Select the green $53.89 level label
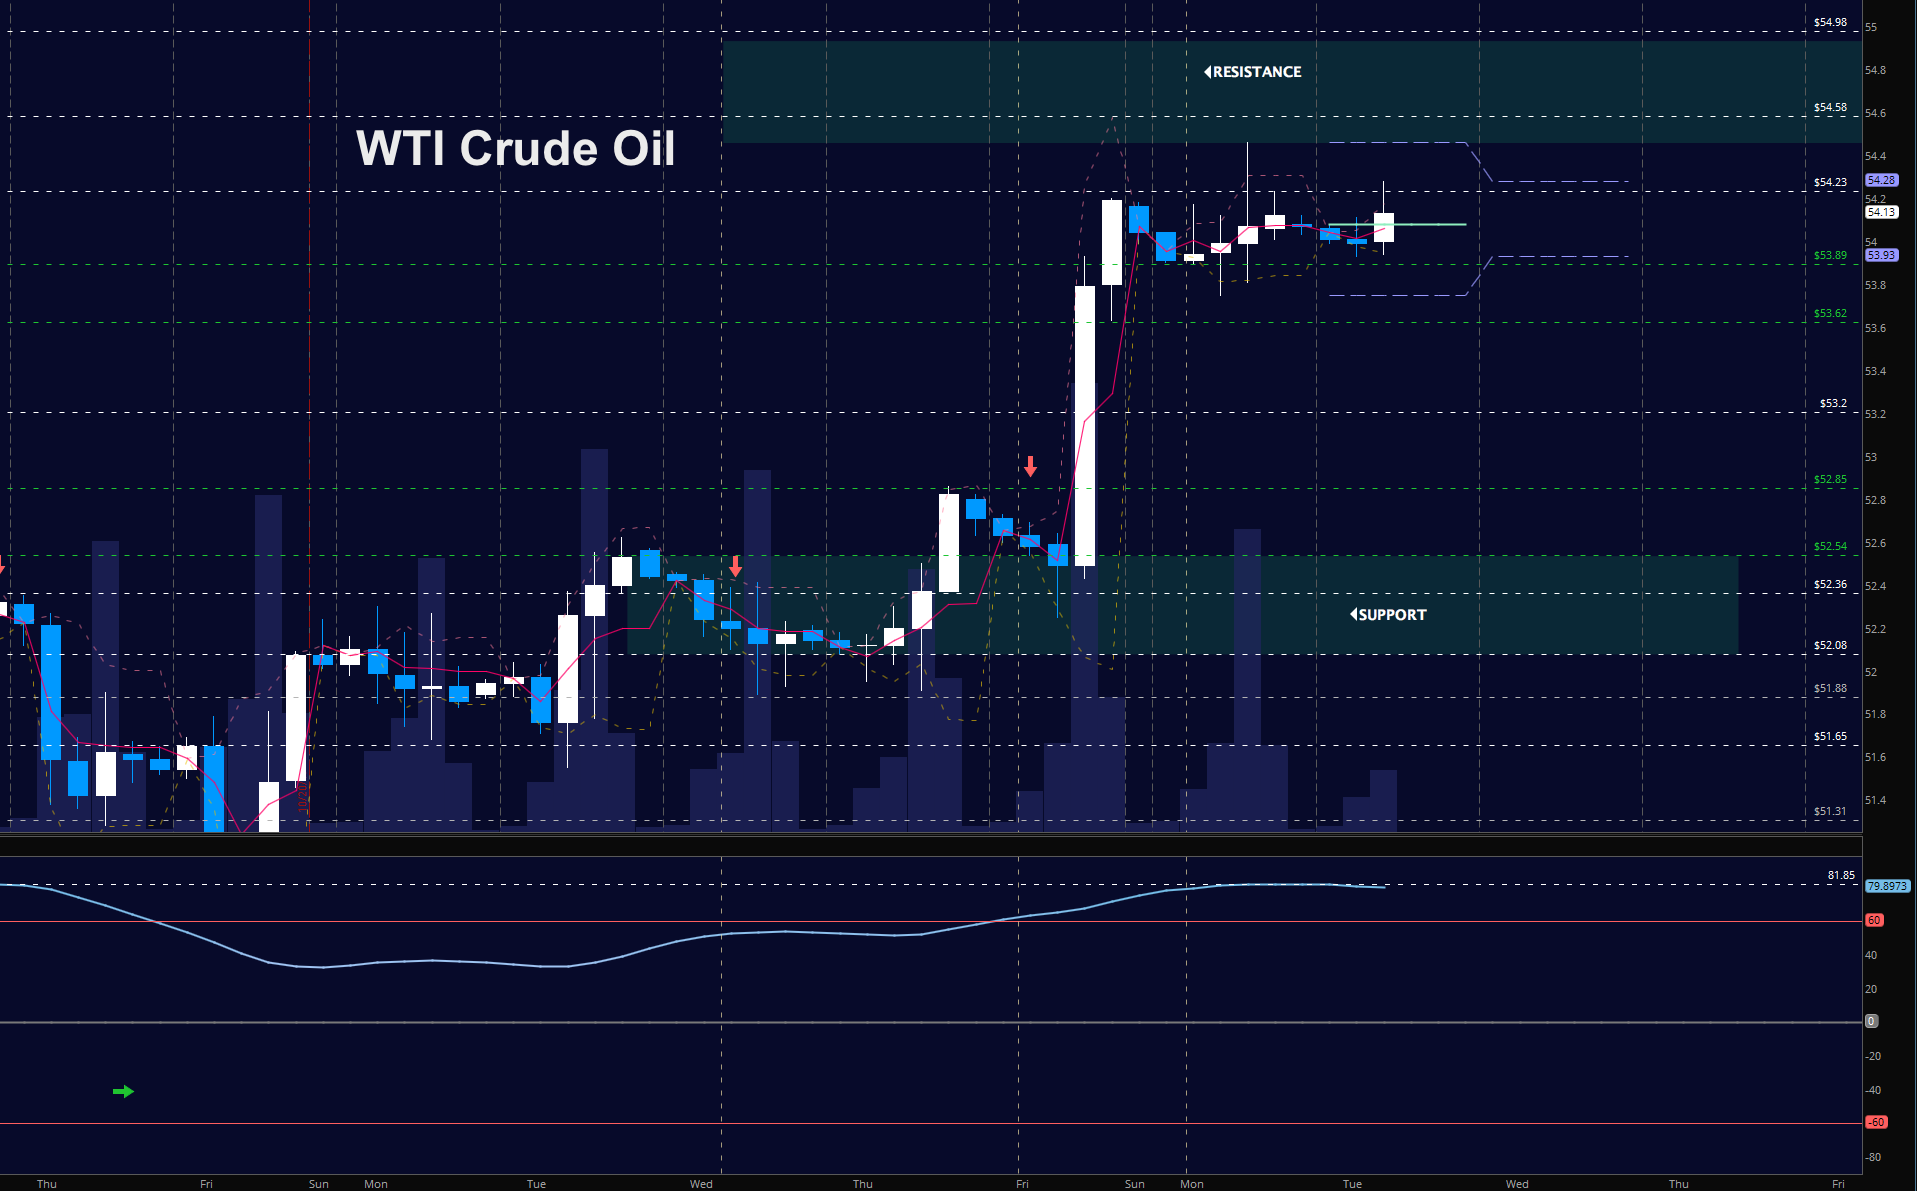Viewport: 1917px width, 1191px height. 1830,255
